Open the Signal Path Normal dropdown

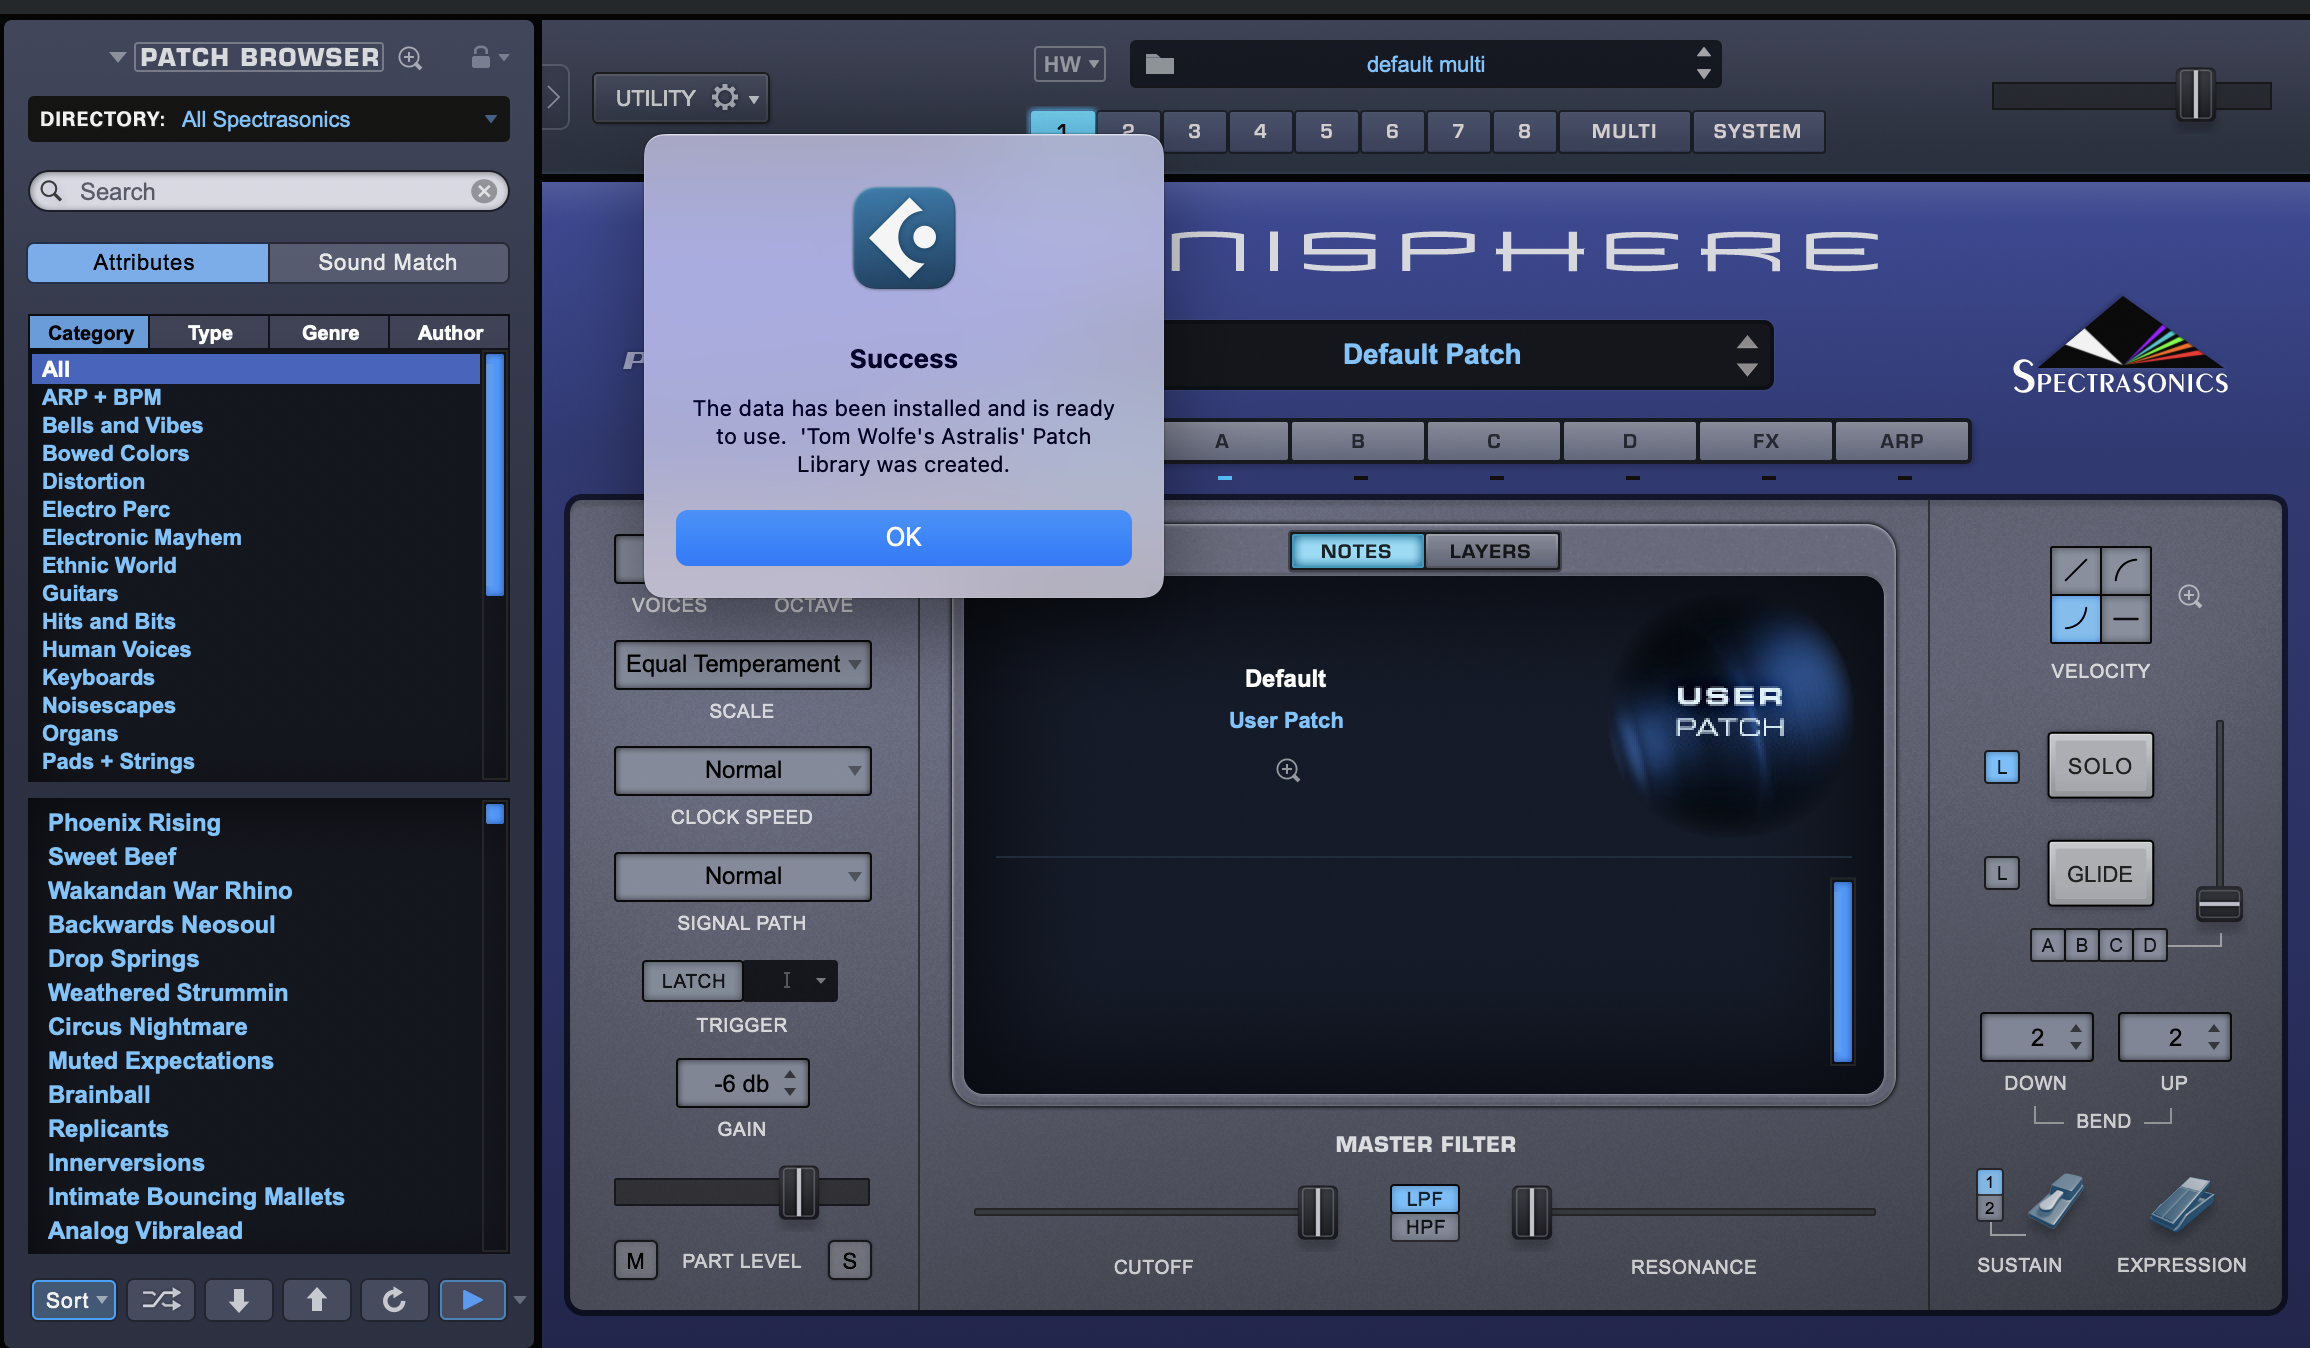743,876
